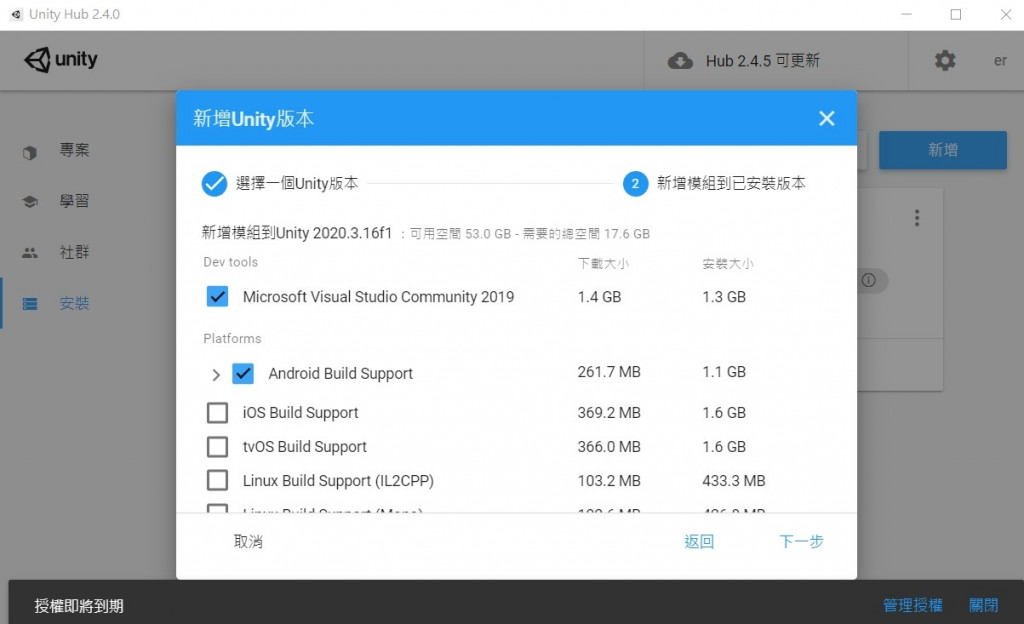Click 返回 to go back

point(699,542)
